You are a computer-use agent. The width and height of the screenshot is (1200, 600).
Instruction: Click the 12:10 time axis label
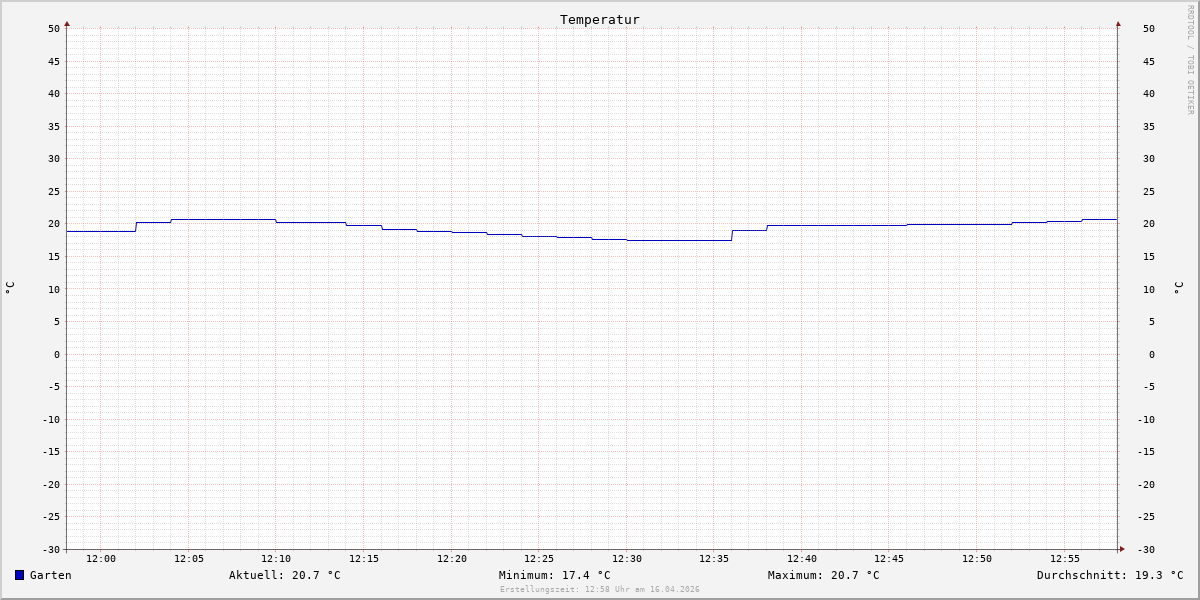click(x=276, y=559)
